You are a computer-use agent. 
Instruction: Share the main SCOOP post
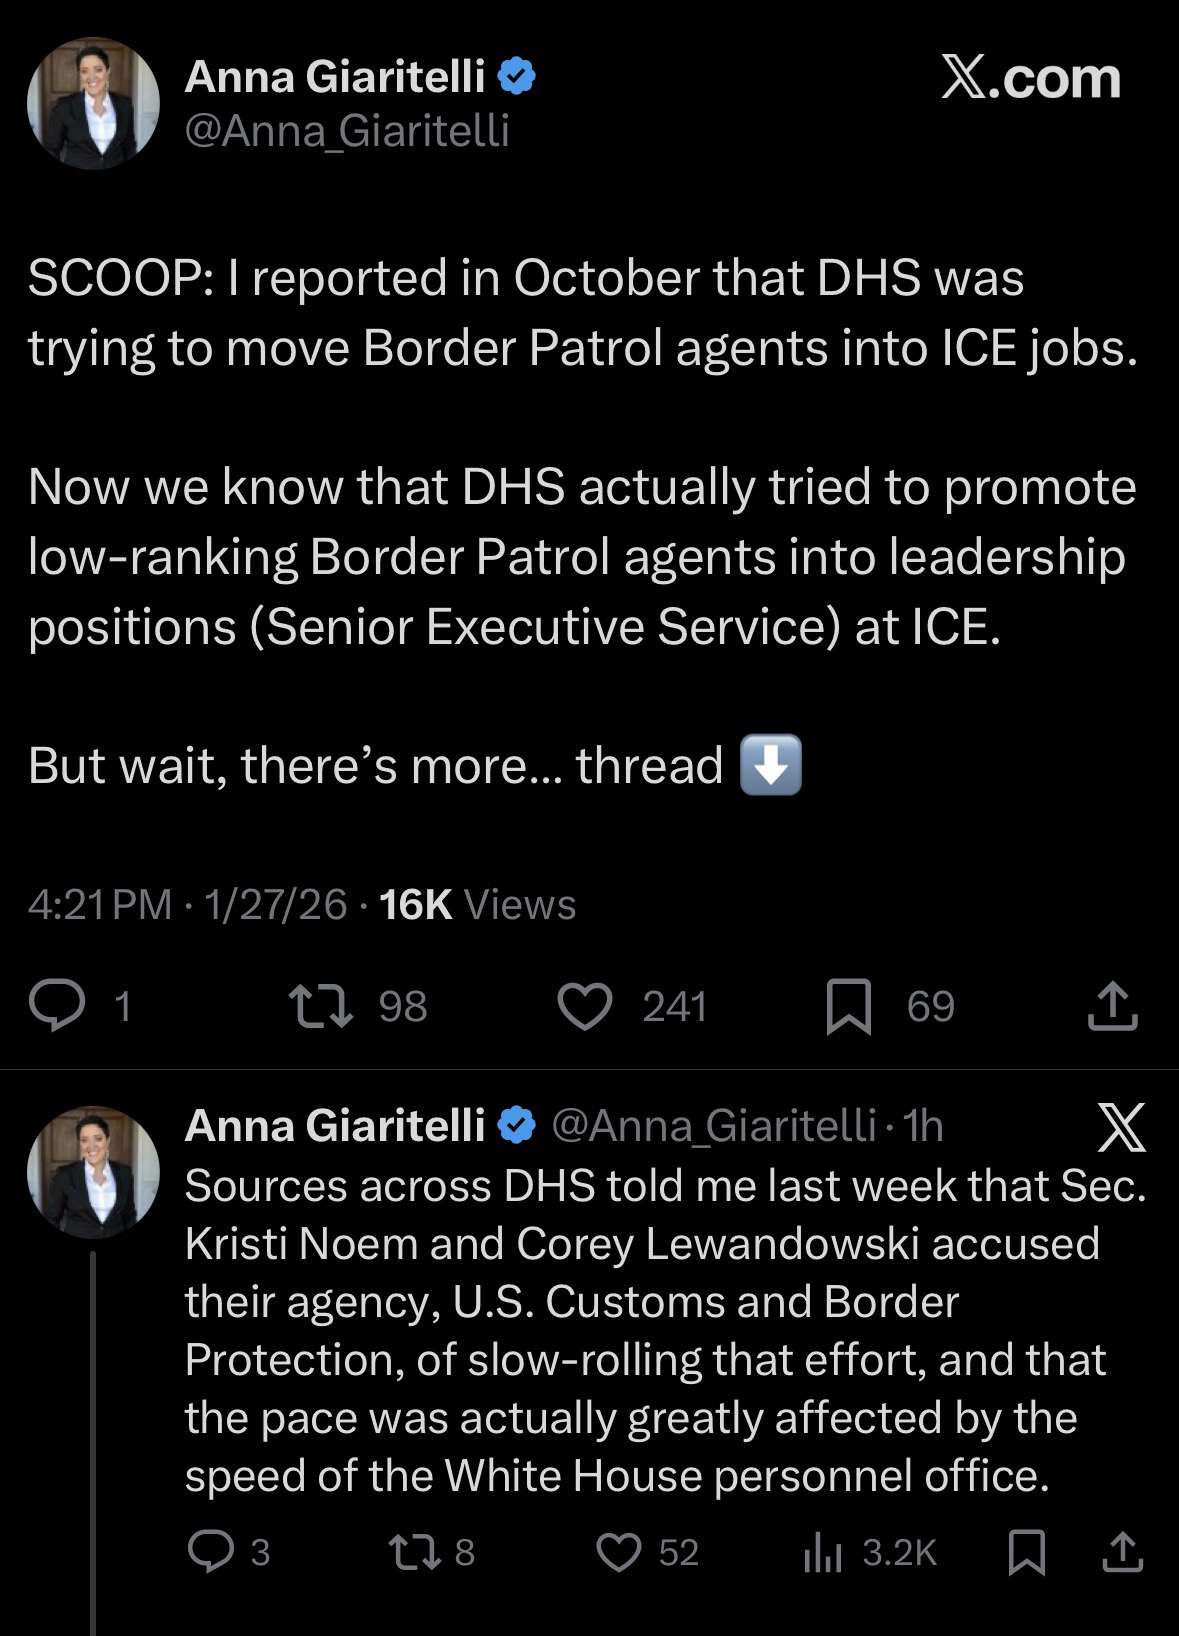[1112, 1006]
